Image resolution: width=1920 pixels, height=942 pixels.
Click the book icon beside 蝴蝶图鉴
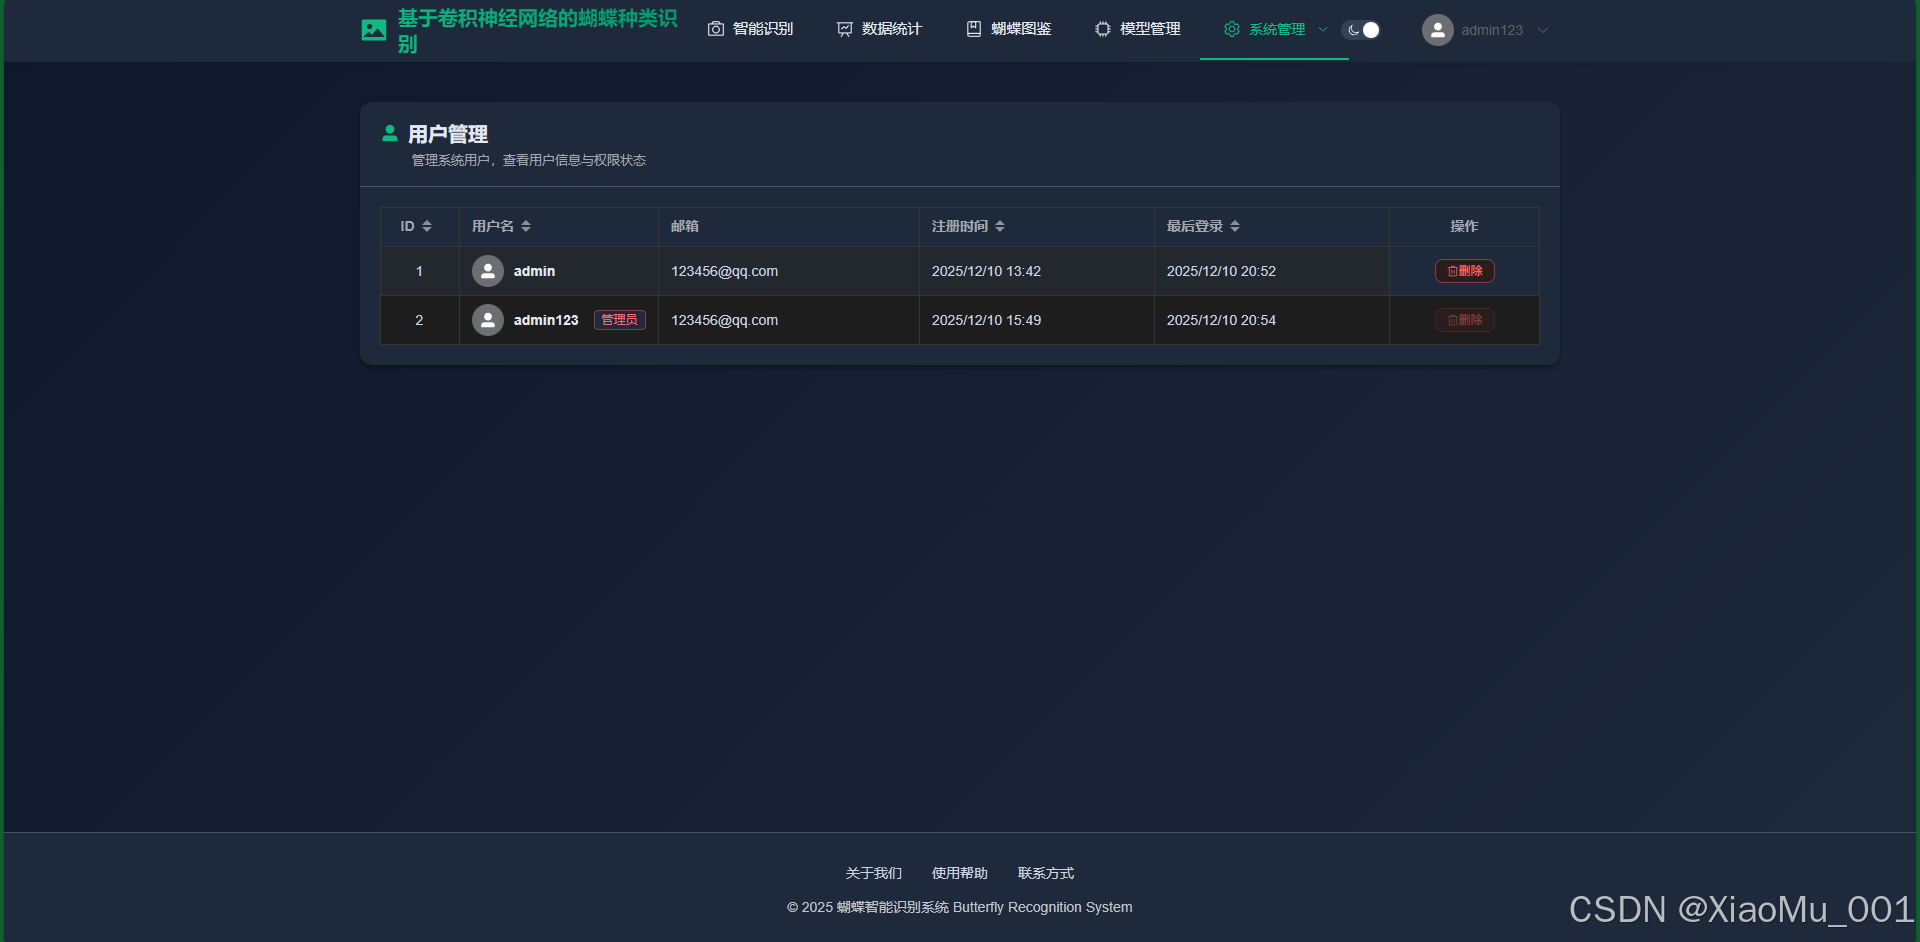tap(974, 29)
